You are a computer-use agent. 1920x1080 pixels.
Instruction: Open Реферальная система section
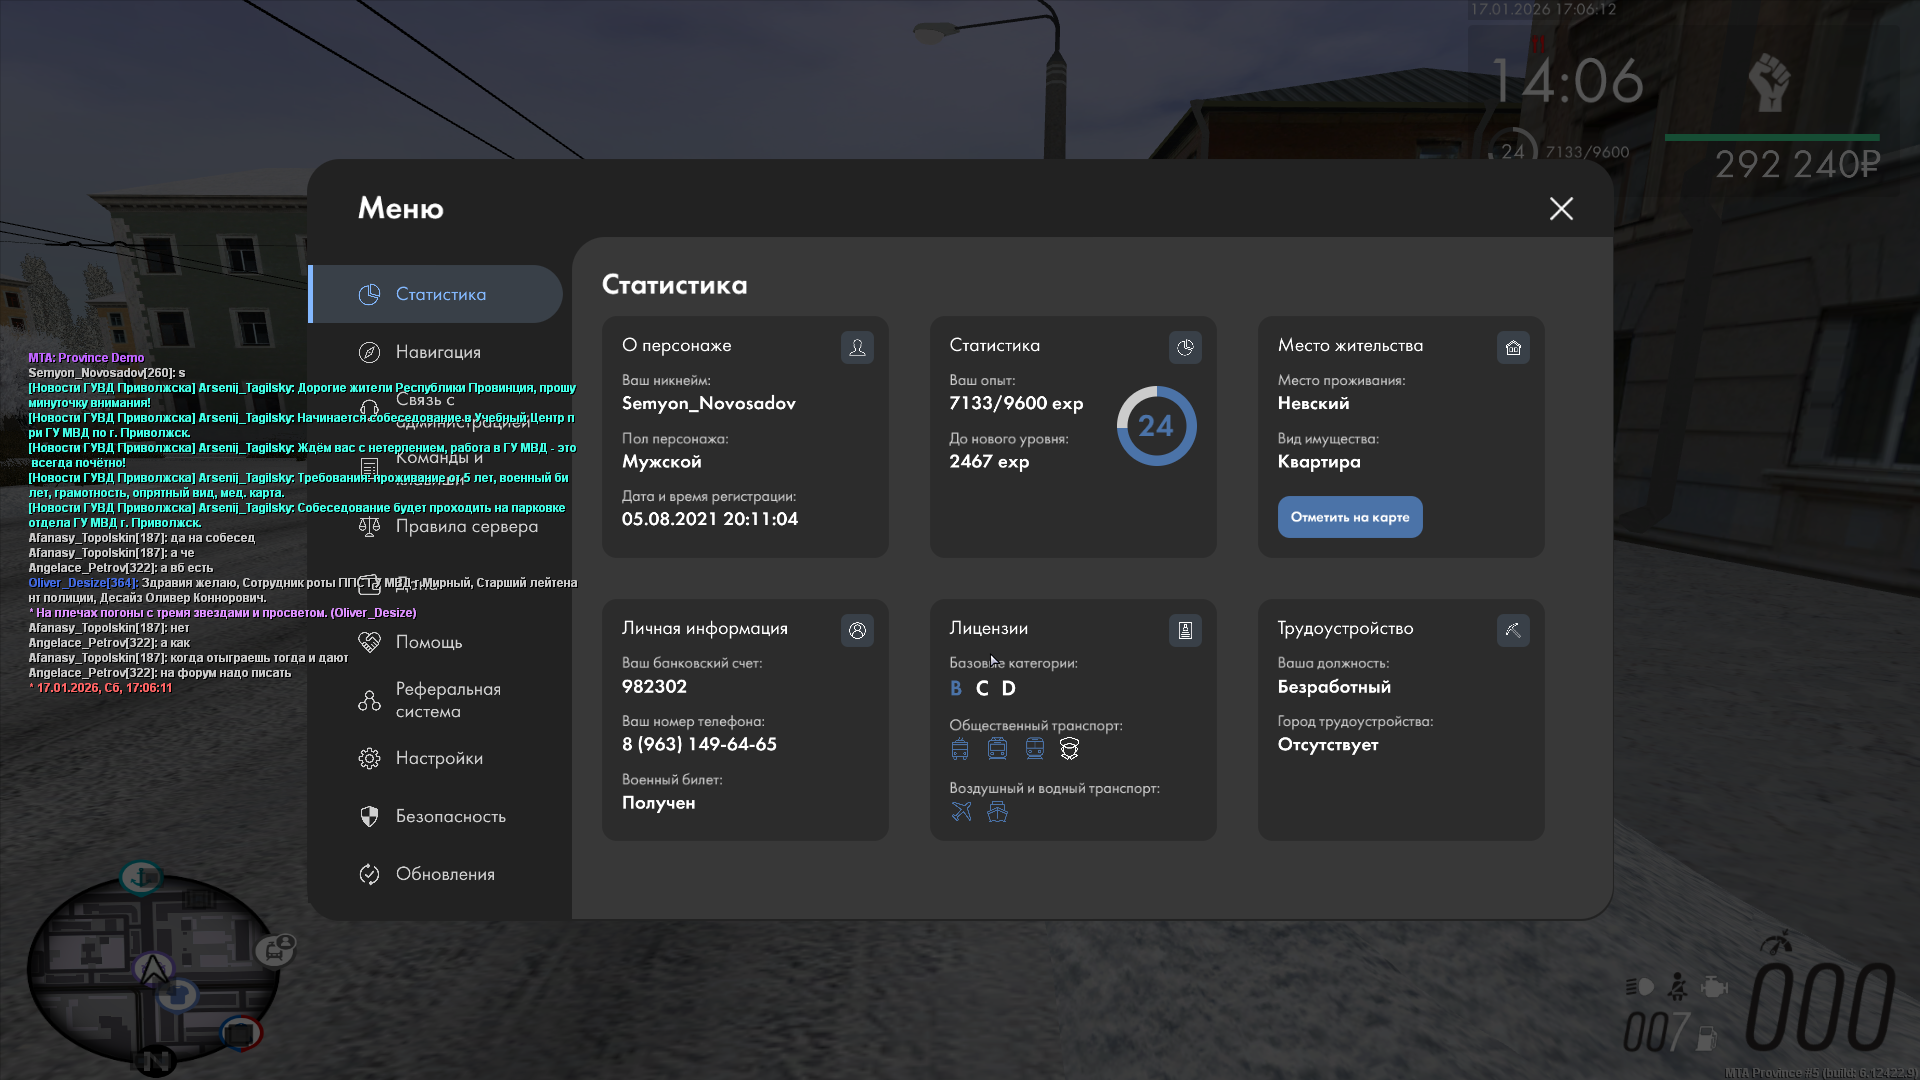447,700
